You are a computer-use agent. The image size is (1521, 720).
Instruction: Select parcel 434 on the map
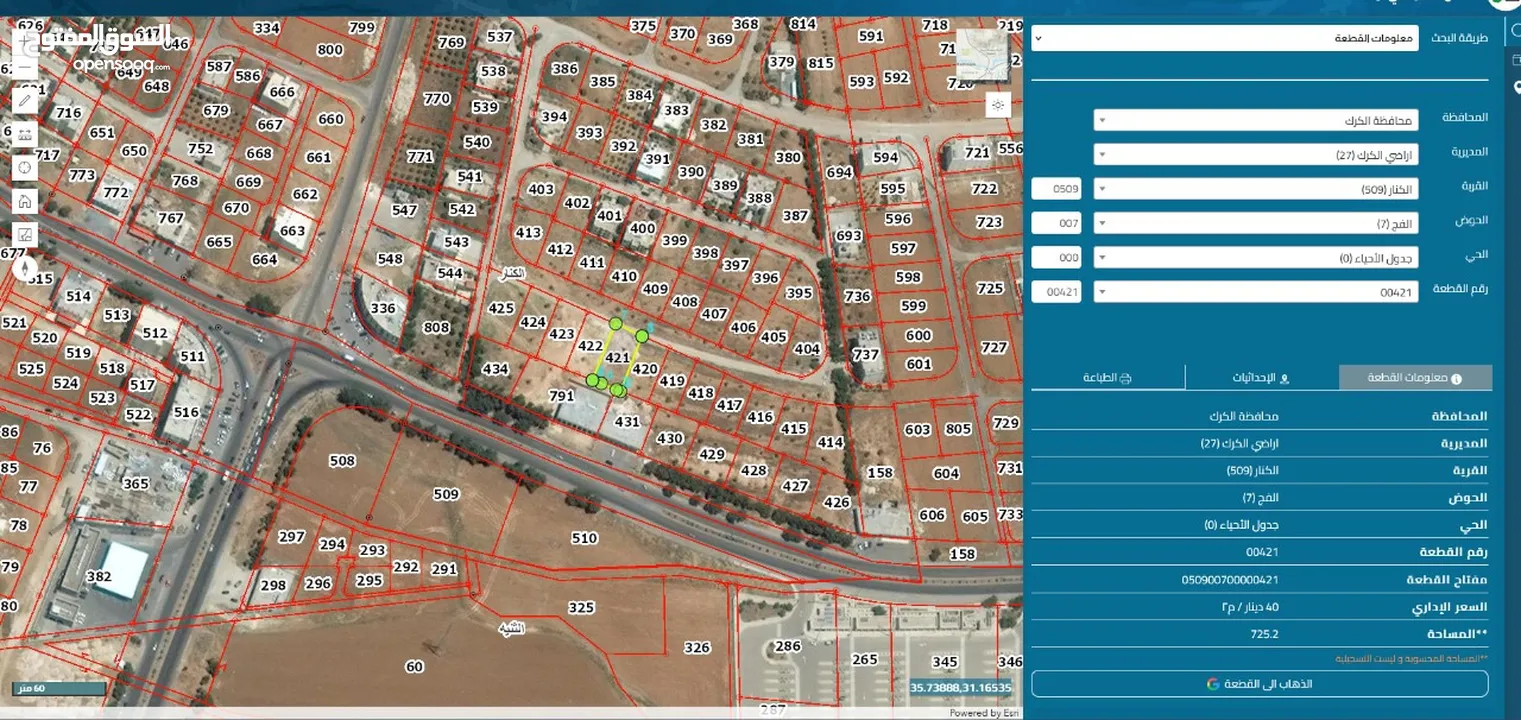point(495,369)
